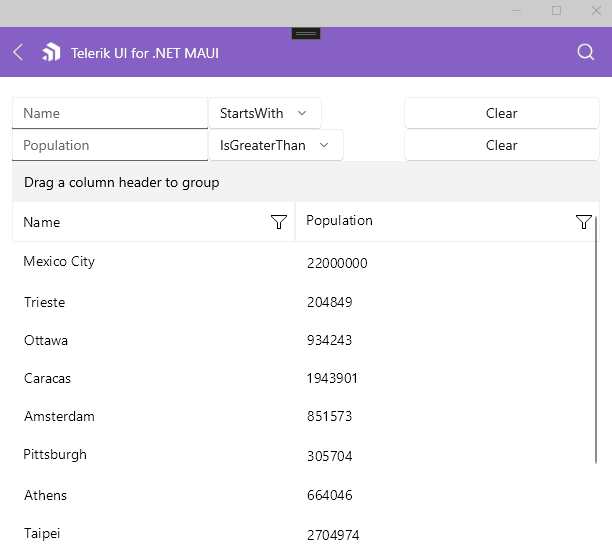Clear the Population filter
This screenshot has height=560, width=612.
pyautogui.click(x=502, y=145)
